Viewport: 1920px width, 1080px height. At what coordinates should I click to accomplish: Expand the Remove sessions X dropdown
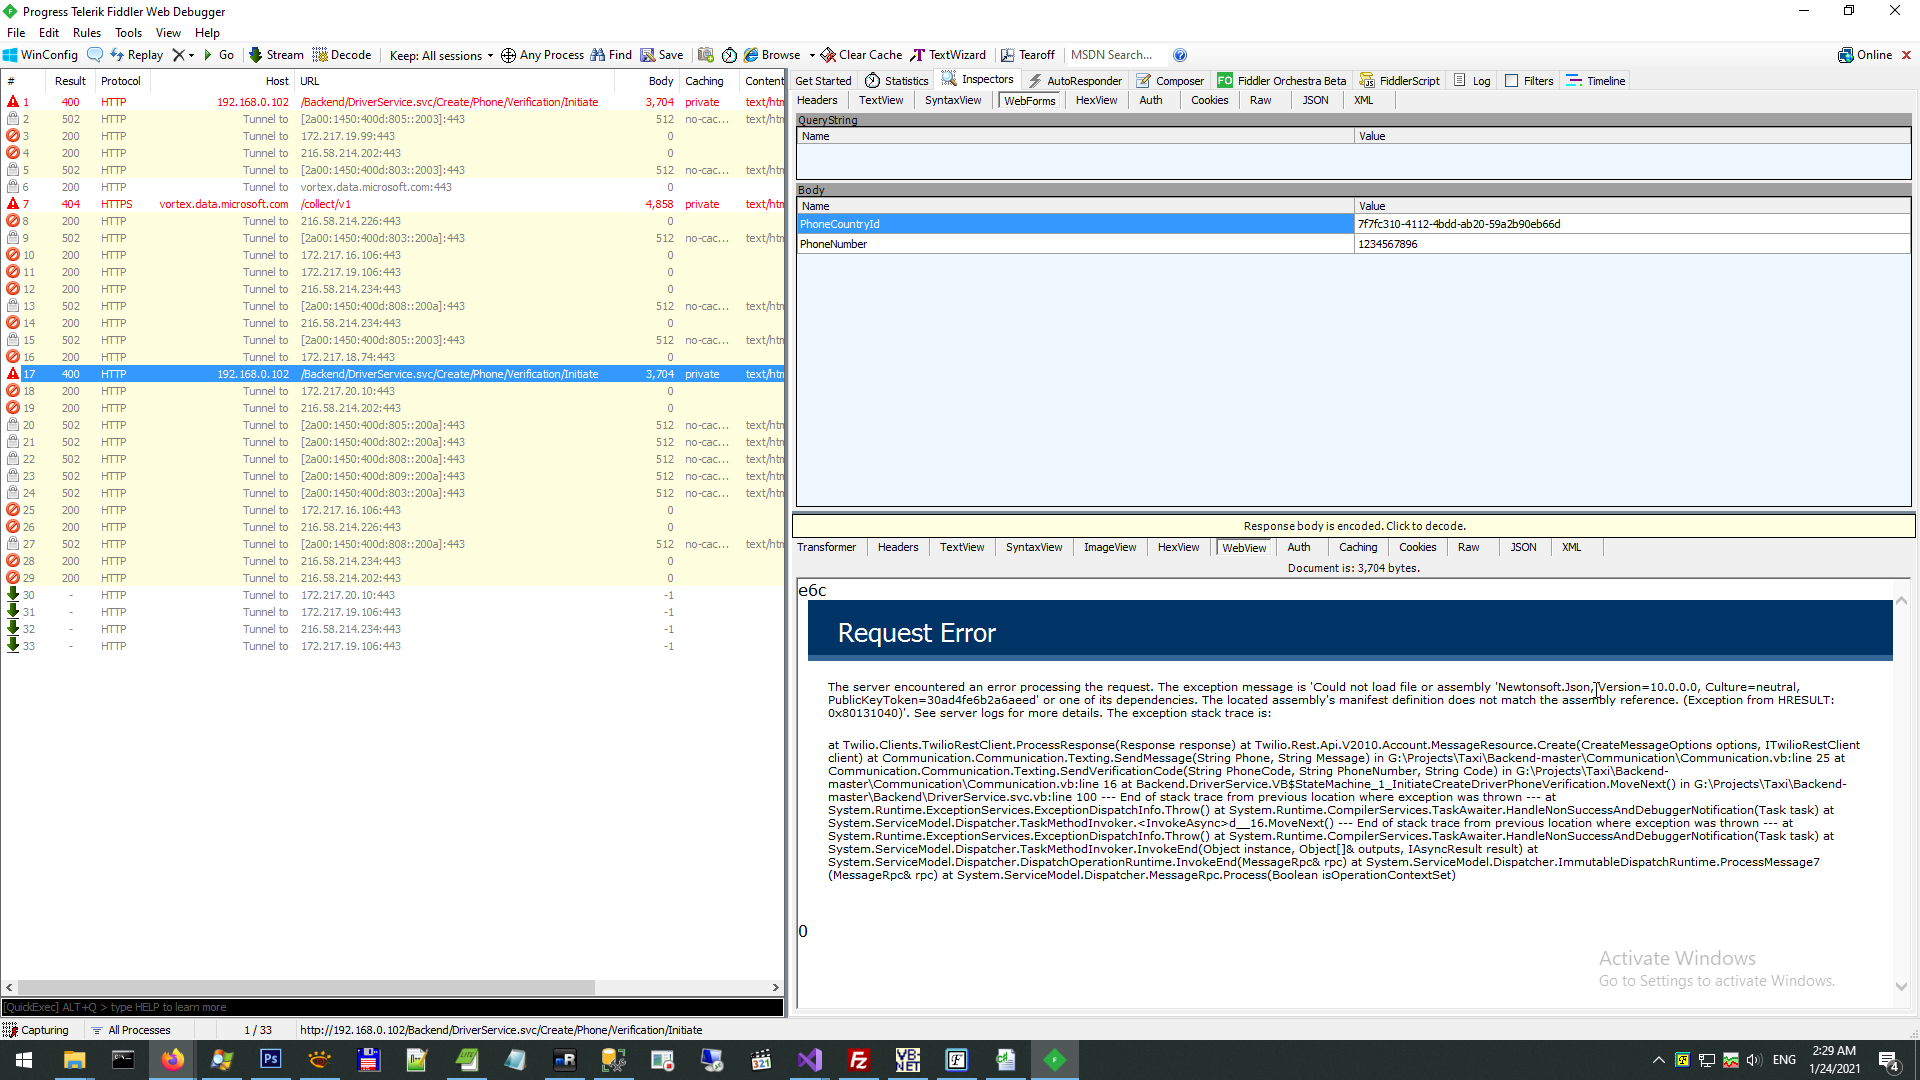pos(191,55)
